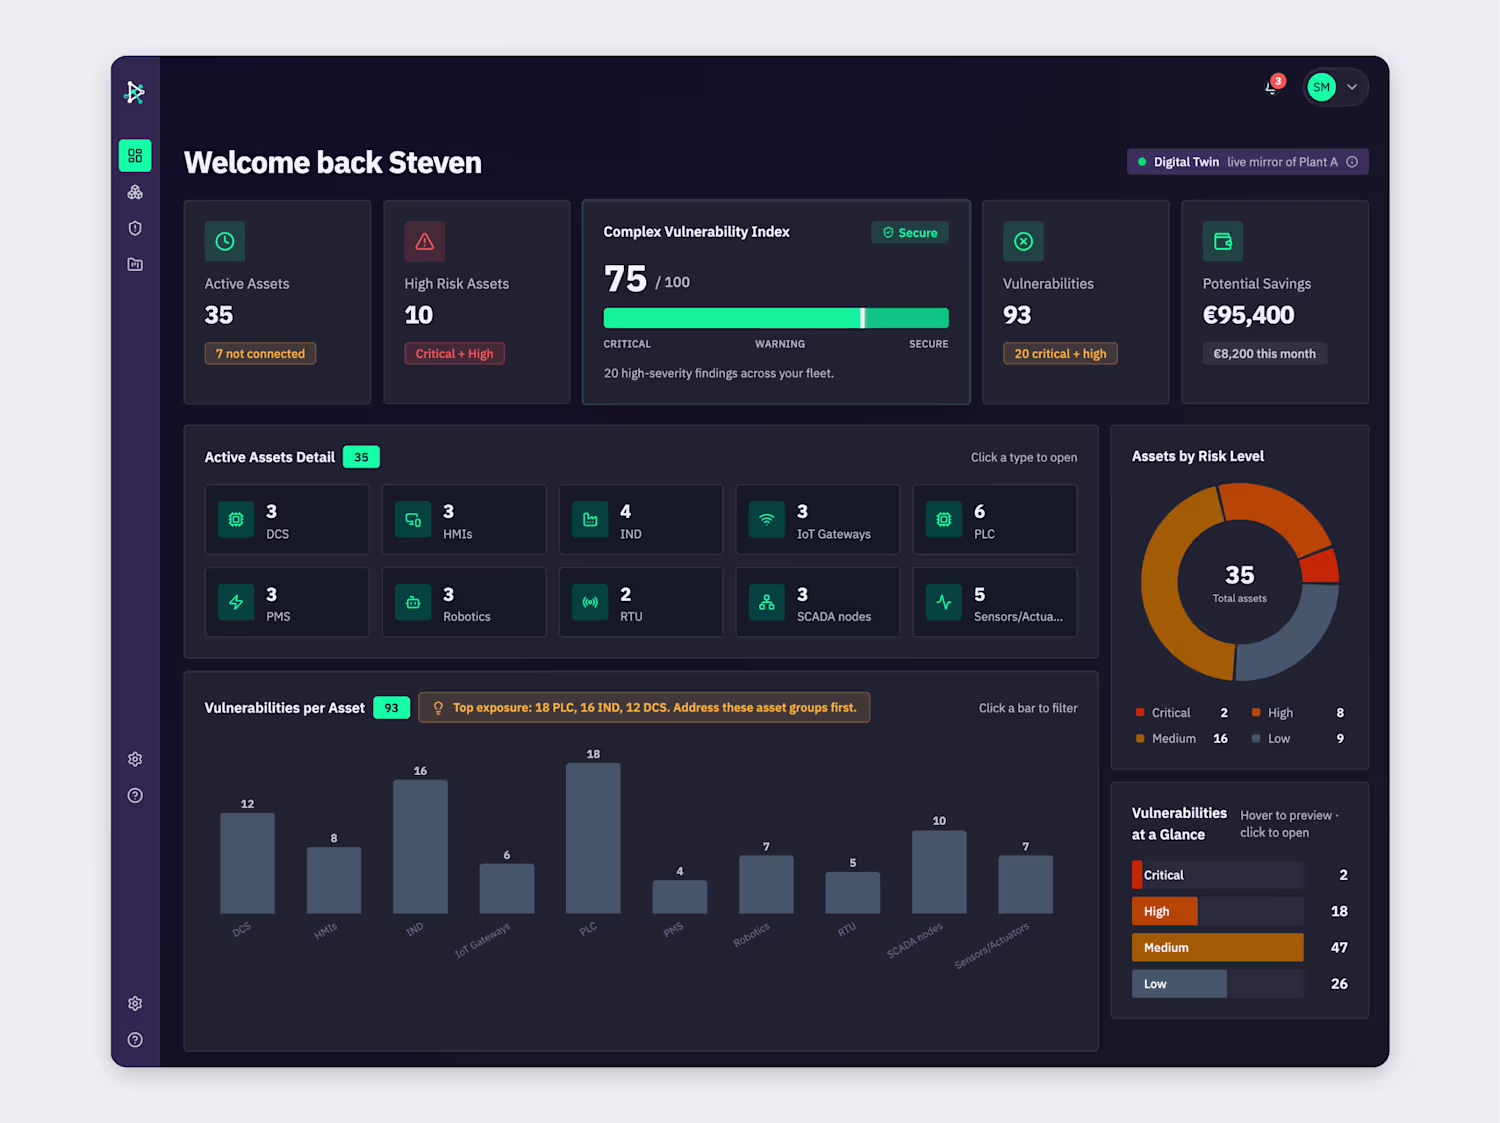Filter chart by the PLC bar

click(593, 838)
